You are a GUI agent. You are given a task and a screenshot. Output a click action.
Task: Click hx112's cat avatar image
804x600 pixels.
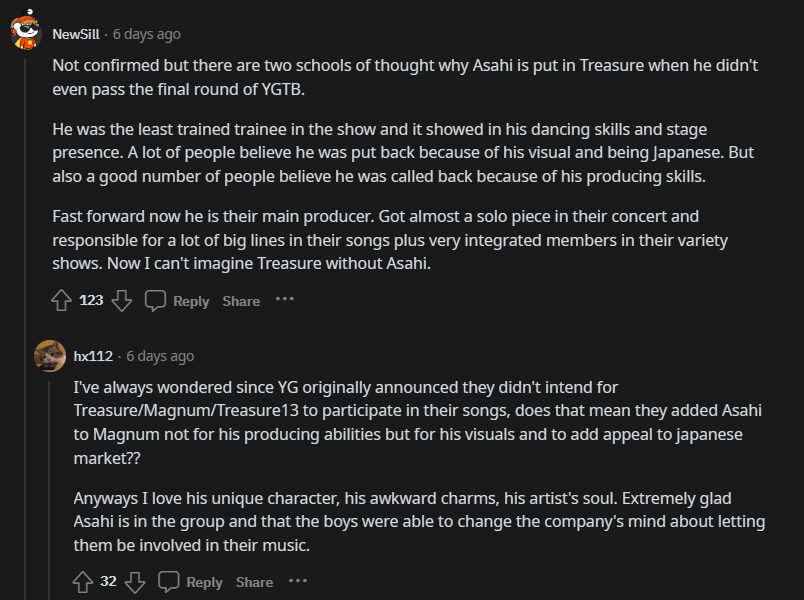50,356
